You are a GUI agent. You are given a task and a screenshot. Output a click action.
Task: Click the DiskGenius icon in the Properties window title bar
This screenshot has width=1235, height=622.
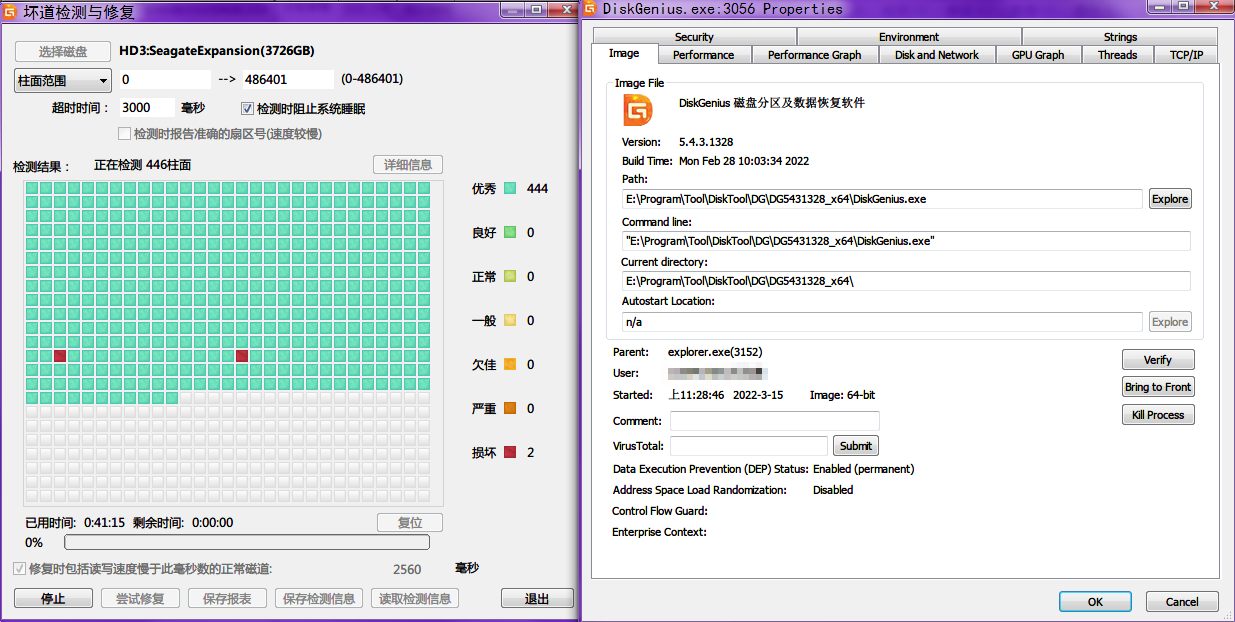pyautogui.click(x=589, y=9)
